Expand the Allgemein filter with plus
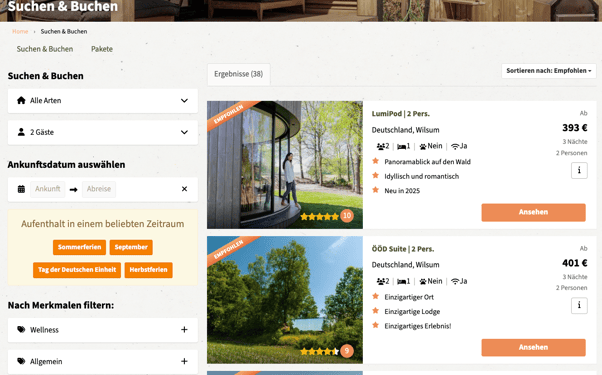 (184, 361)
